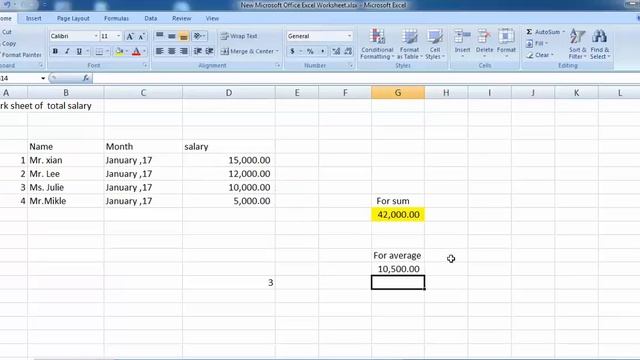Toggle Align Text Left
640x360 pixels.
coord(160,51)
